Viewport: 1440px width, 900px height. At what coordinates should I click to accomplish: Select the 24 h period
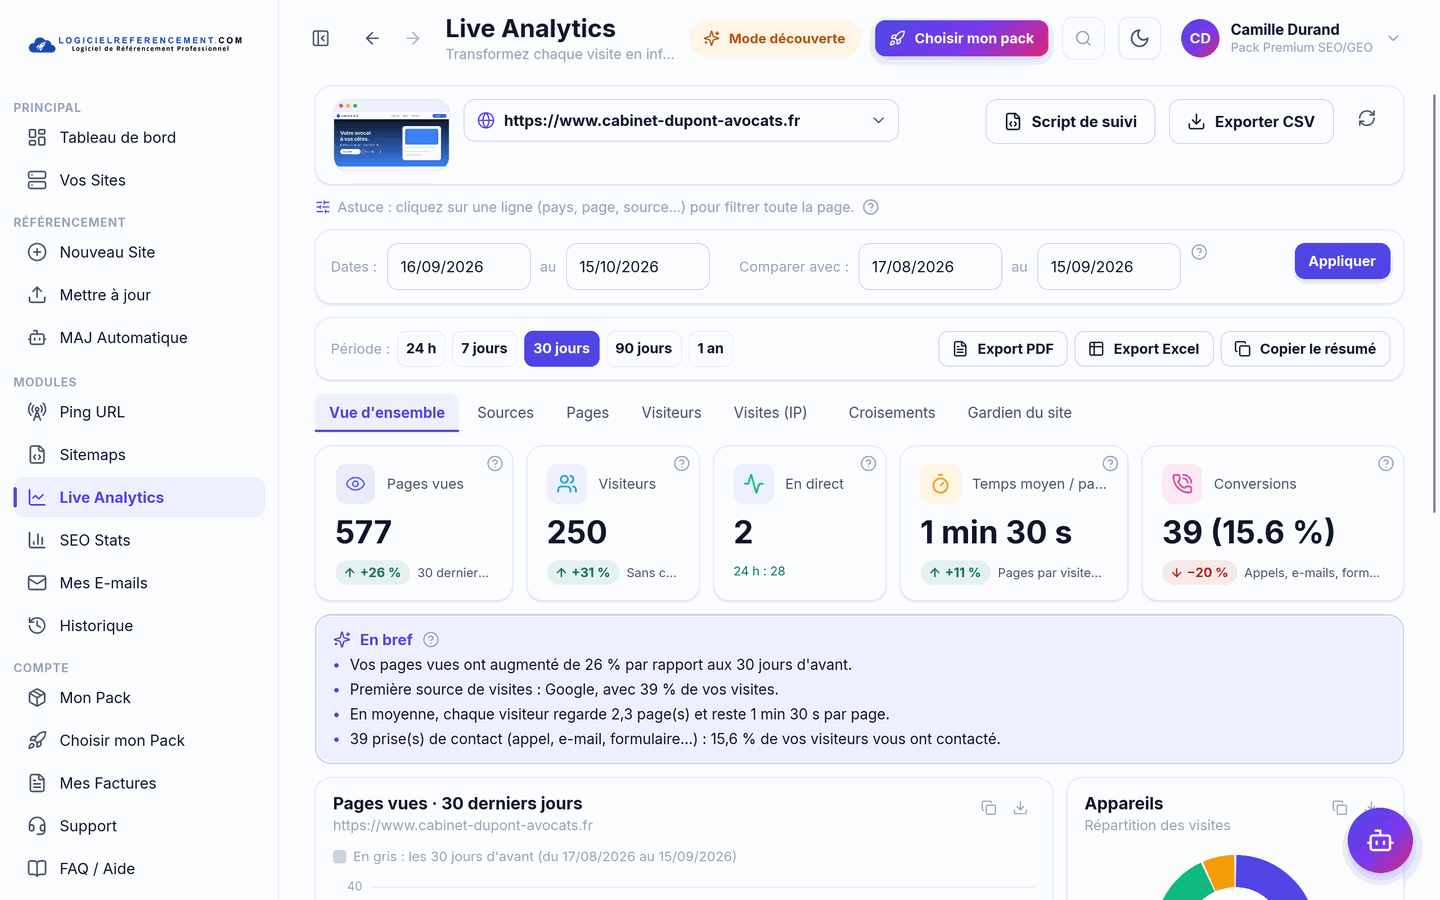[x=421, y=349]
